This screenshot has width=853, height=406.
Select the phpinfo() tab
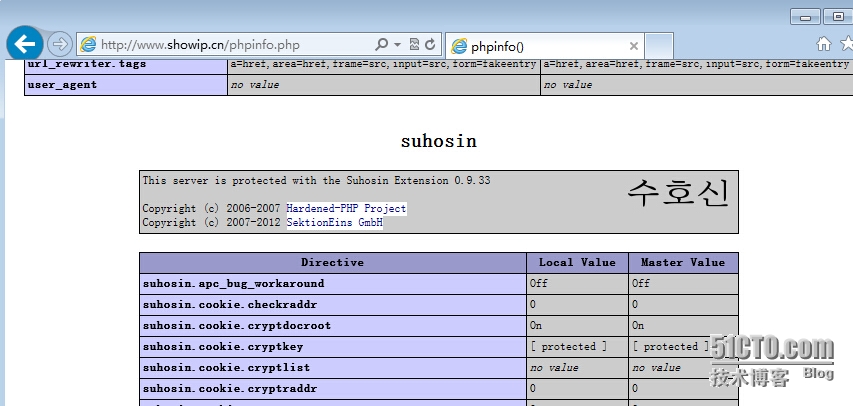click(545, 46)
